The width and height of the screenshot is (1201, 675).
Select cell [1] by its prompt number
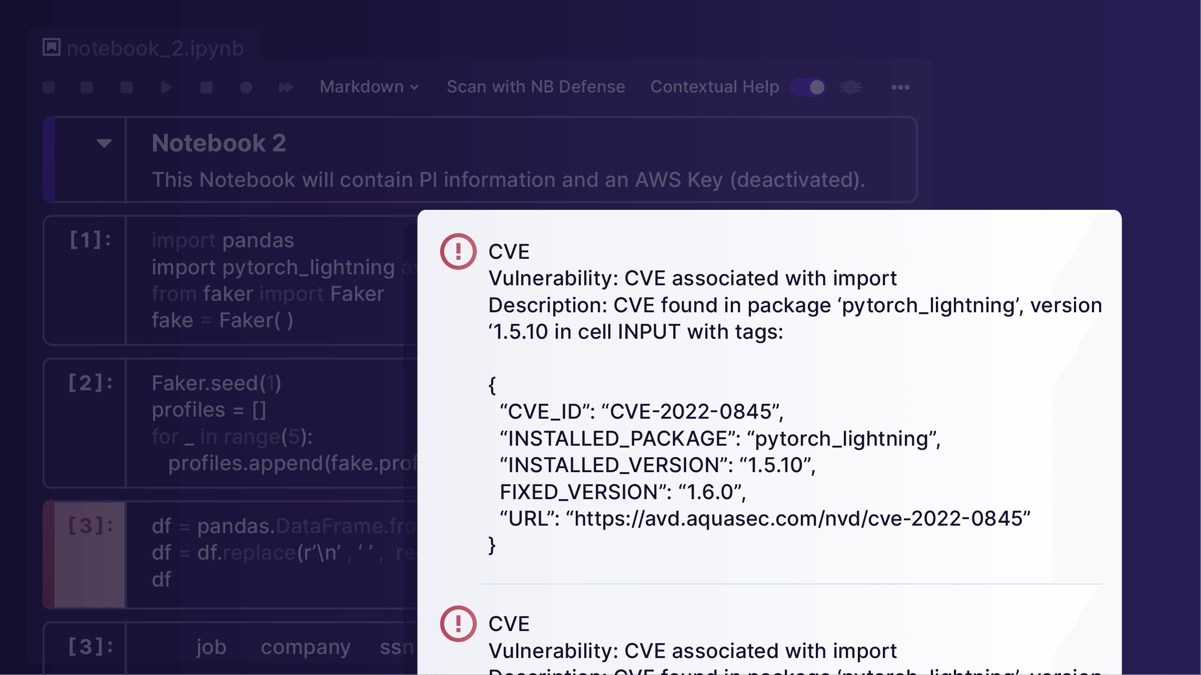pos(90,240)
